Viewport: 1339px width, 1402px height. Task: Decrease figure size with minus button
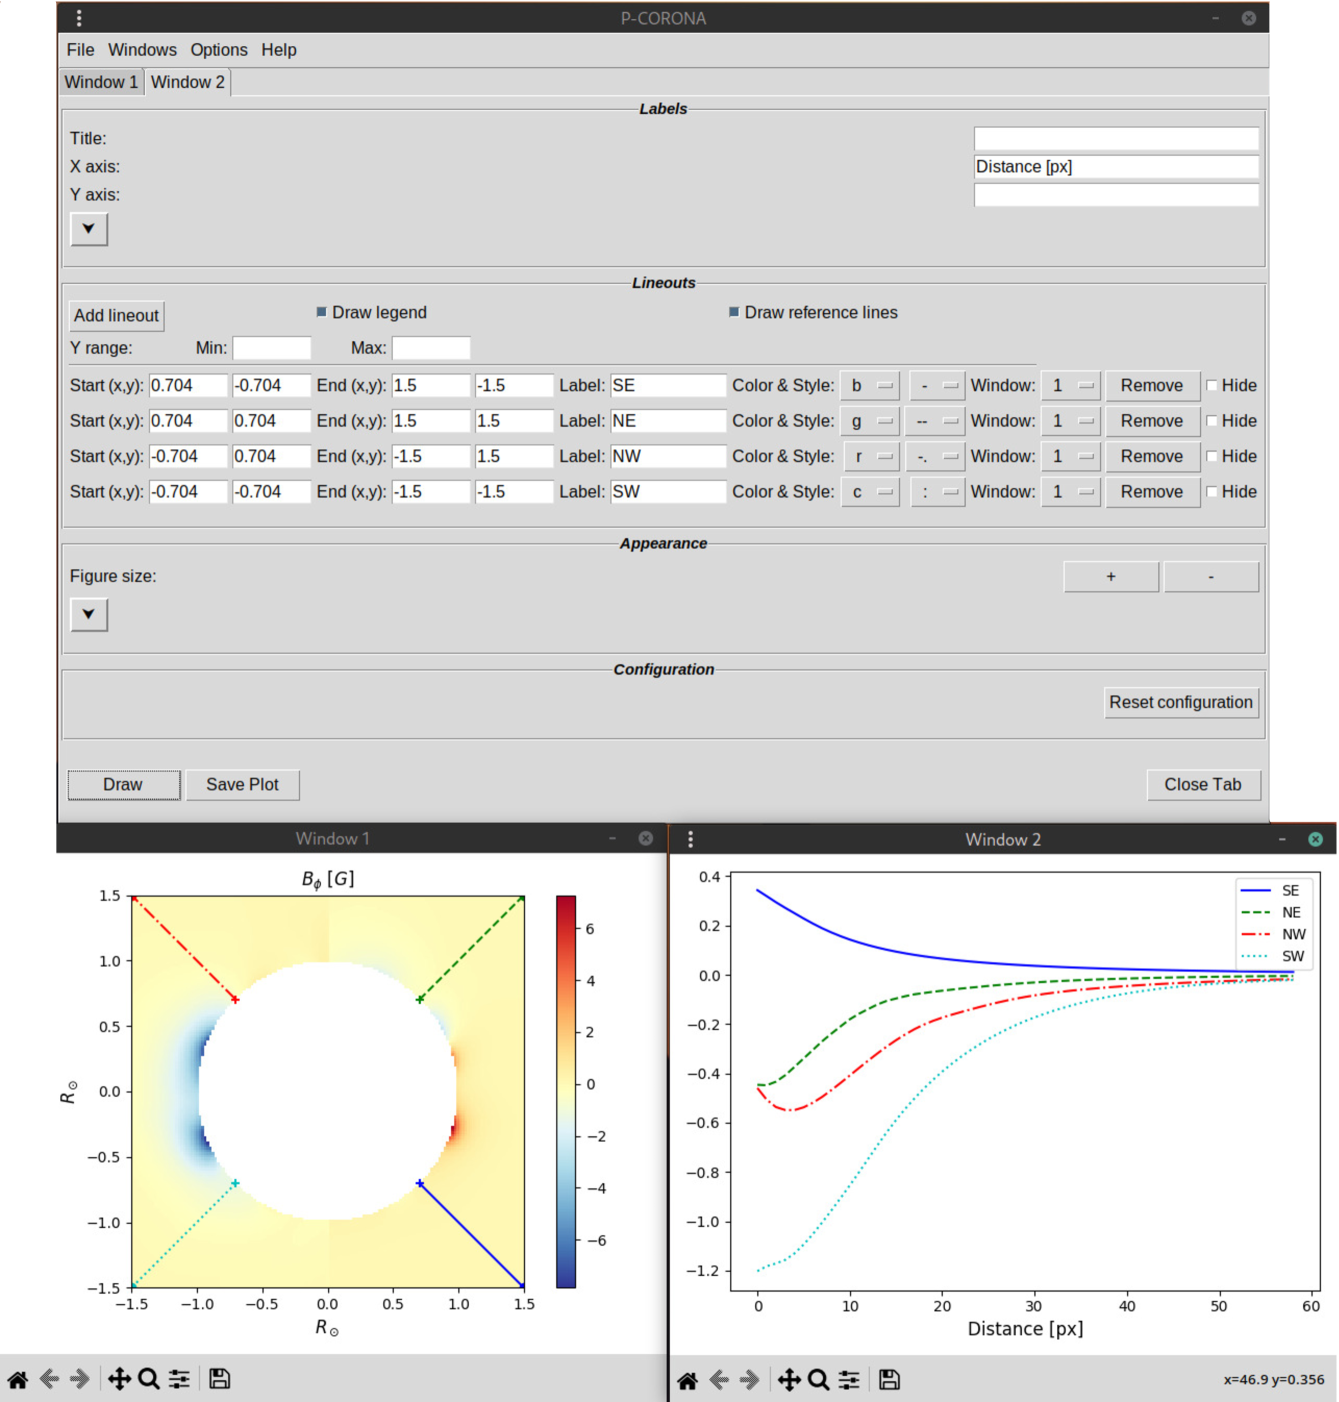click(1211, 577)
